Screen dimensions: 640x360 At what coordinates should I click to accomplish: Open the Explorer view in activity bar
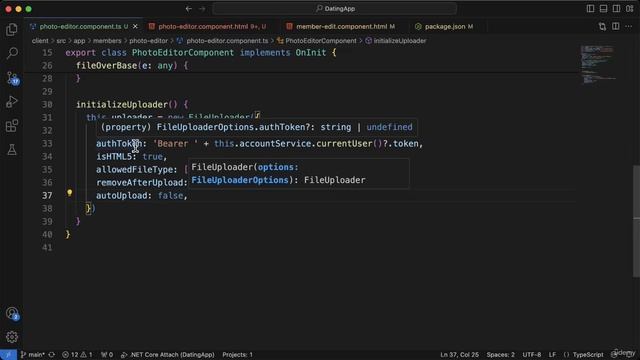[12, 29]
